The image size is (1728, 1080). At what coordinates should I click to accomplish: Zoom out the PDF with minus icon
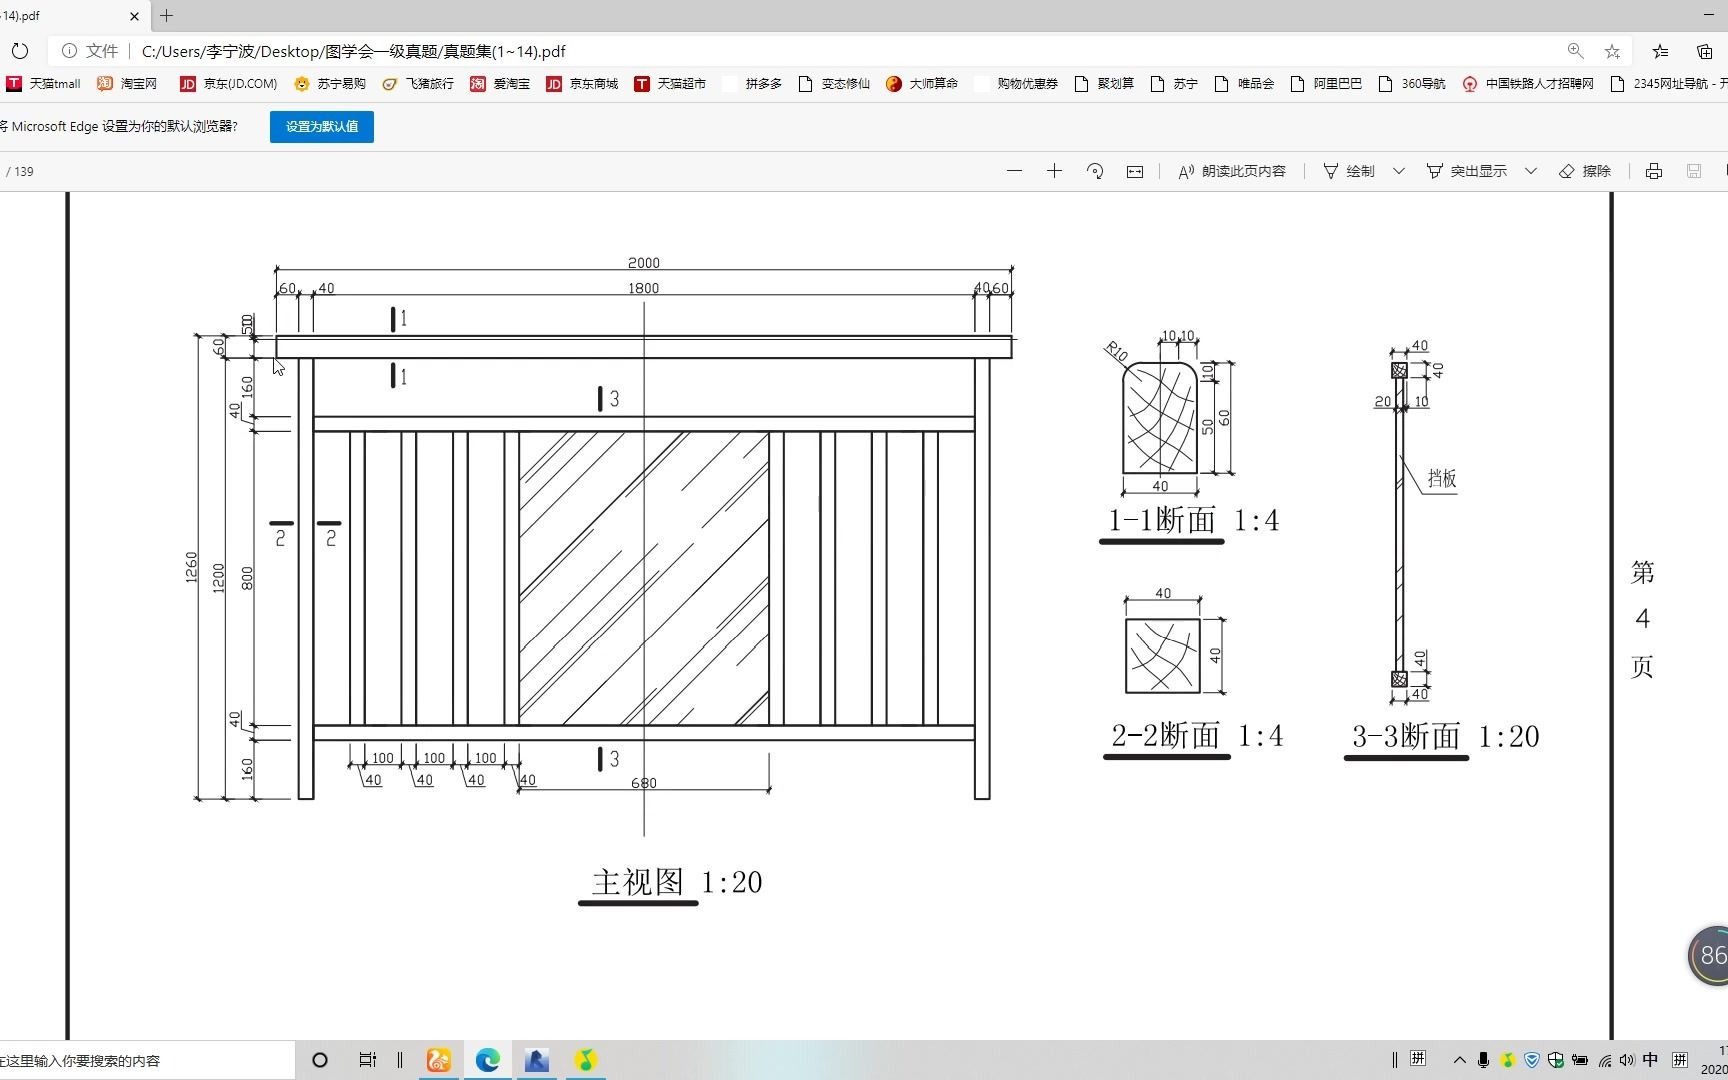1014,171
